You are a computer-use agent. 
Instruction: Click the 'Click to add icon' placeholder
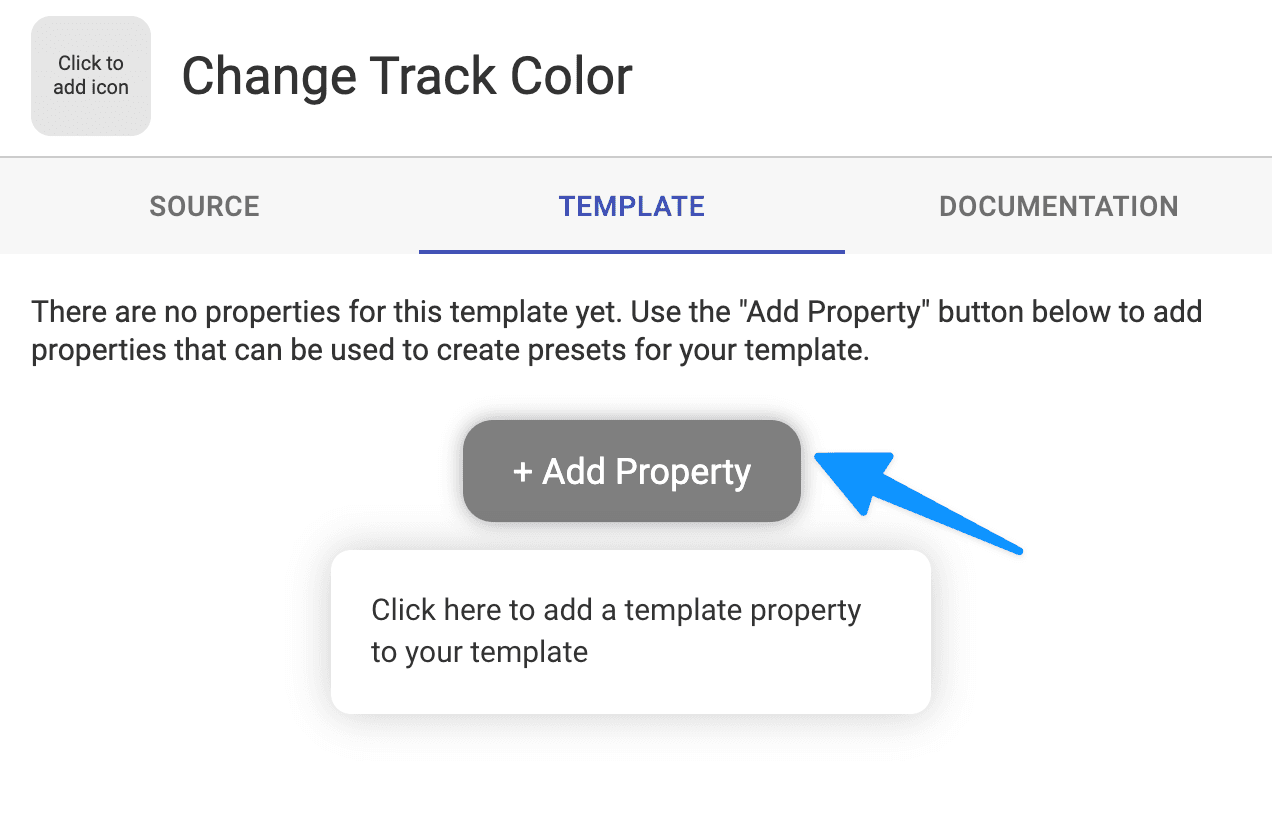[x=91, y=76]
